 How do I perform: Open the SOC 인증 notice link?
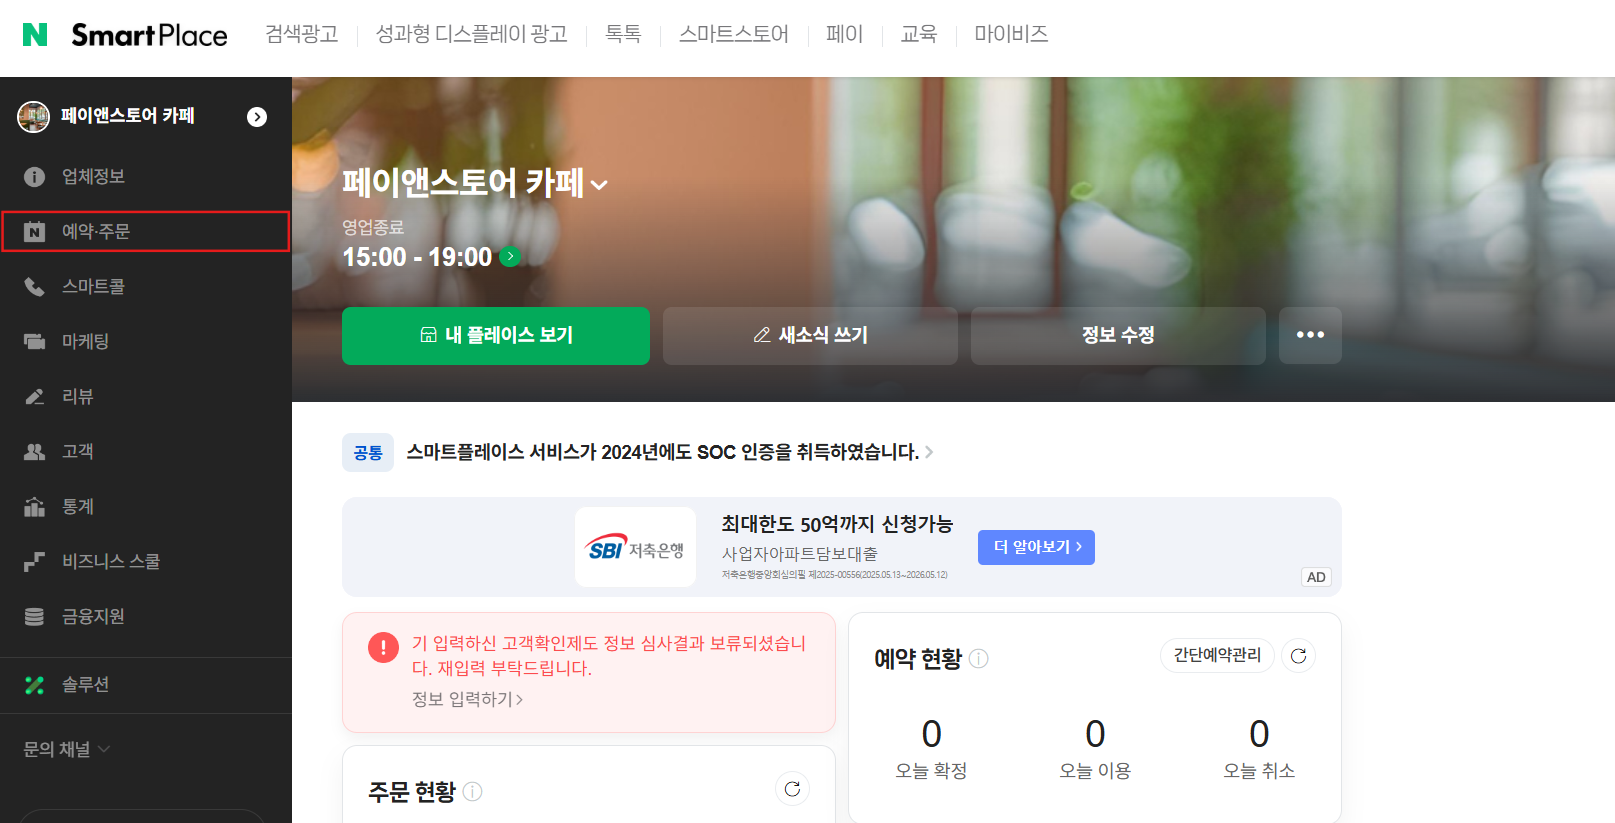[x=662, y=452]
